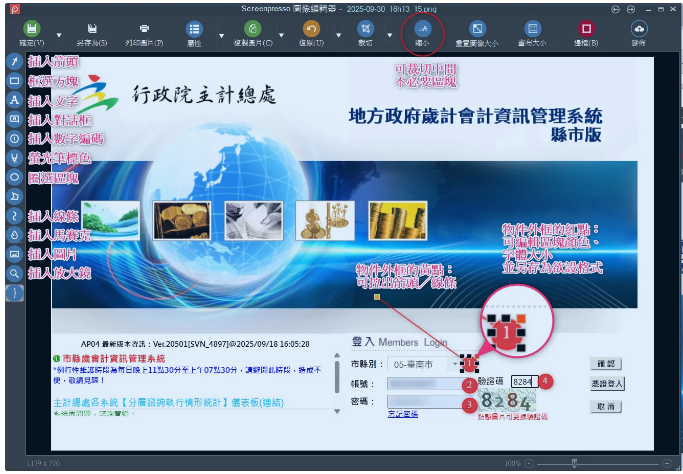The width and height of the screenshot is (683, 474).
Task: Click the 市縣歲會計資訊管理系統 red heading
Action: (x=114, y=359)
